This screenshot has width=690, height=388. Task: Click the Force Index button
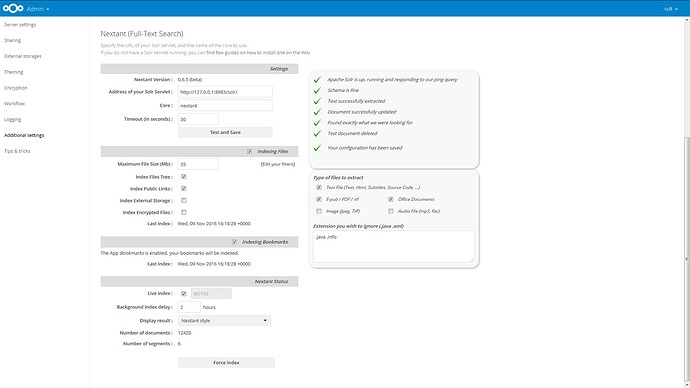(226, 362)
